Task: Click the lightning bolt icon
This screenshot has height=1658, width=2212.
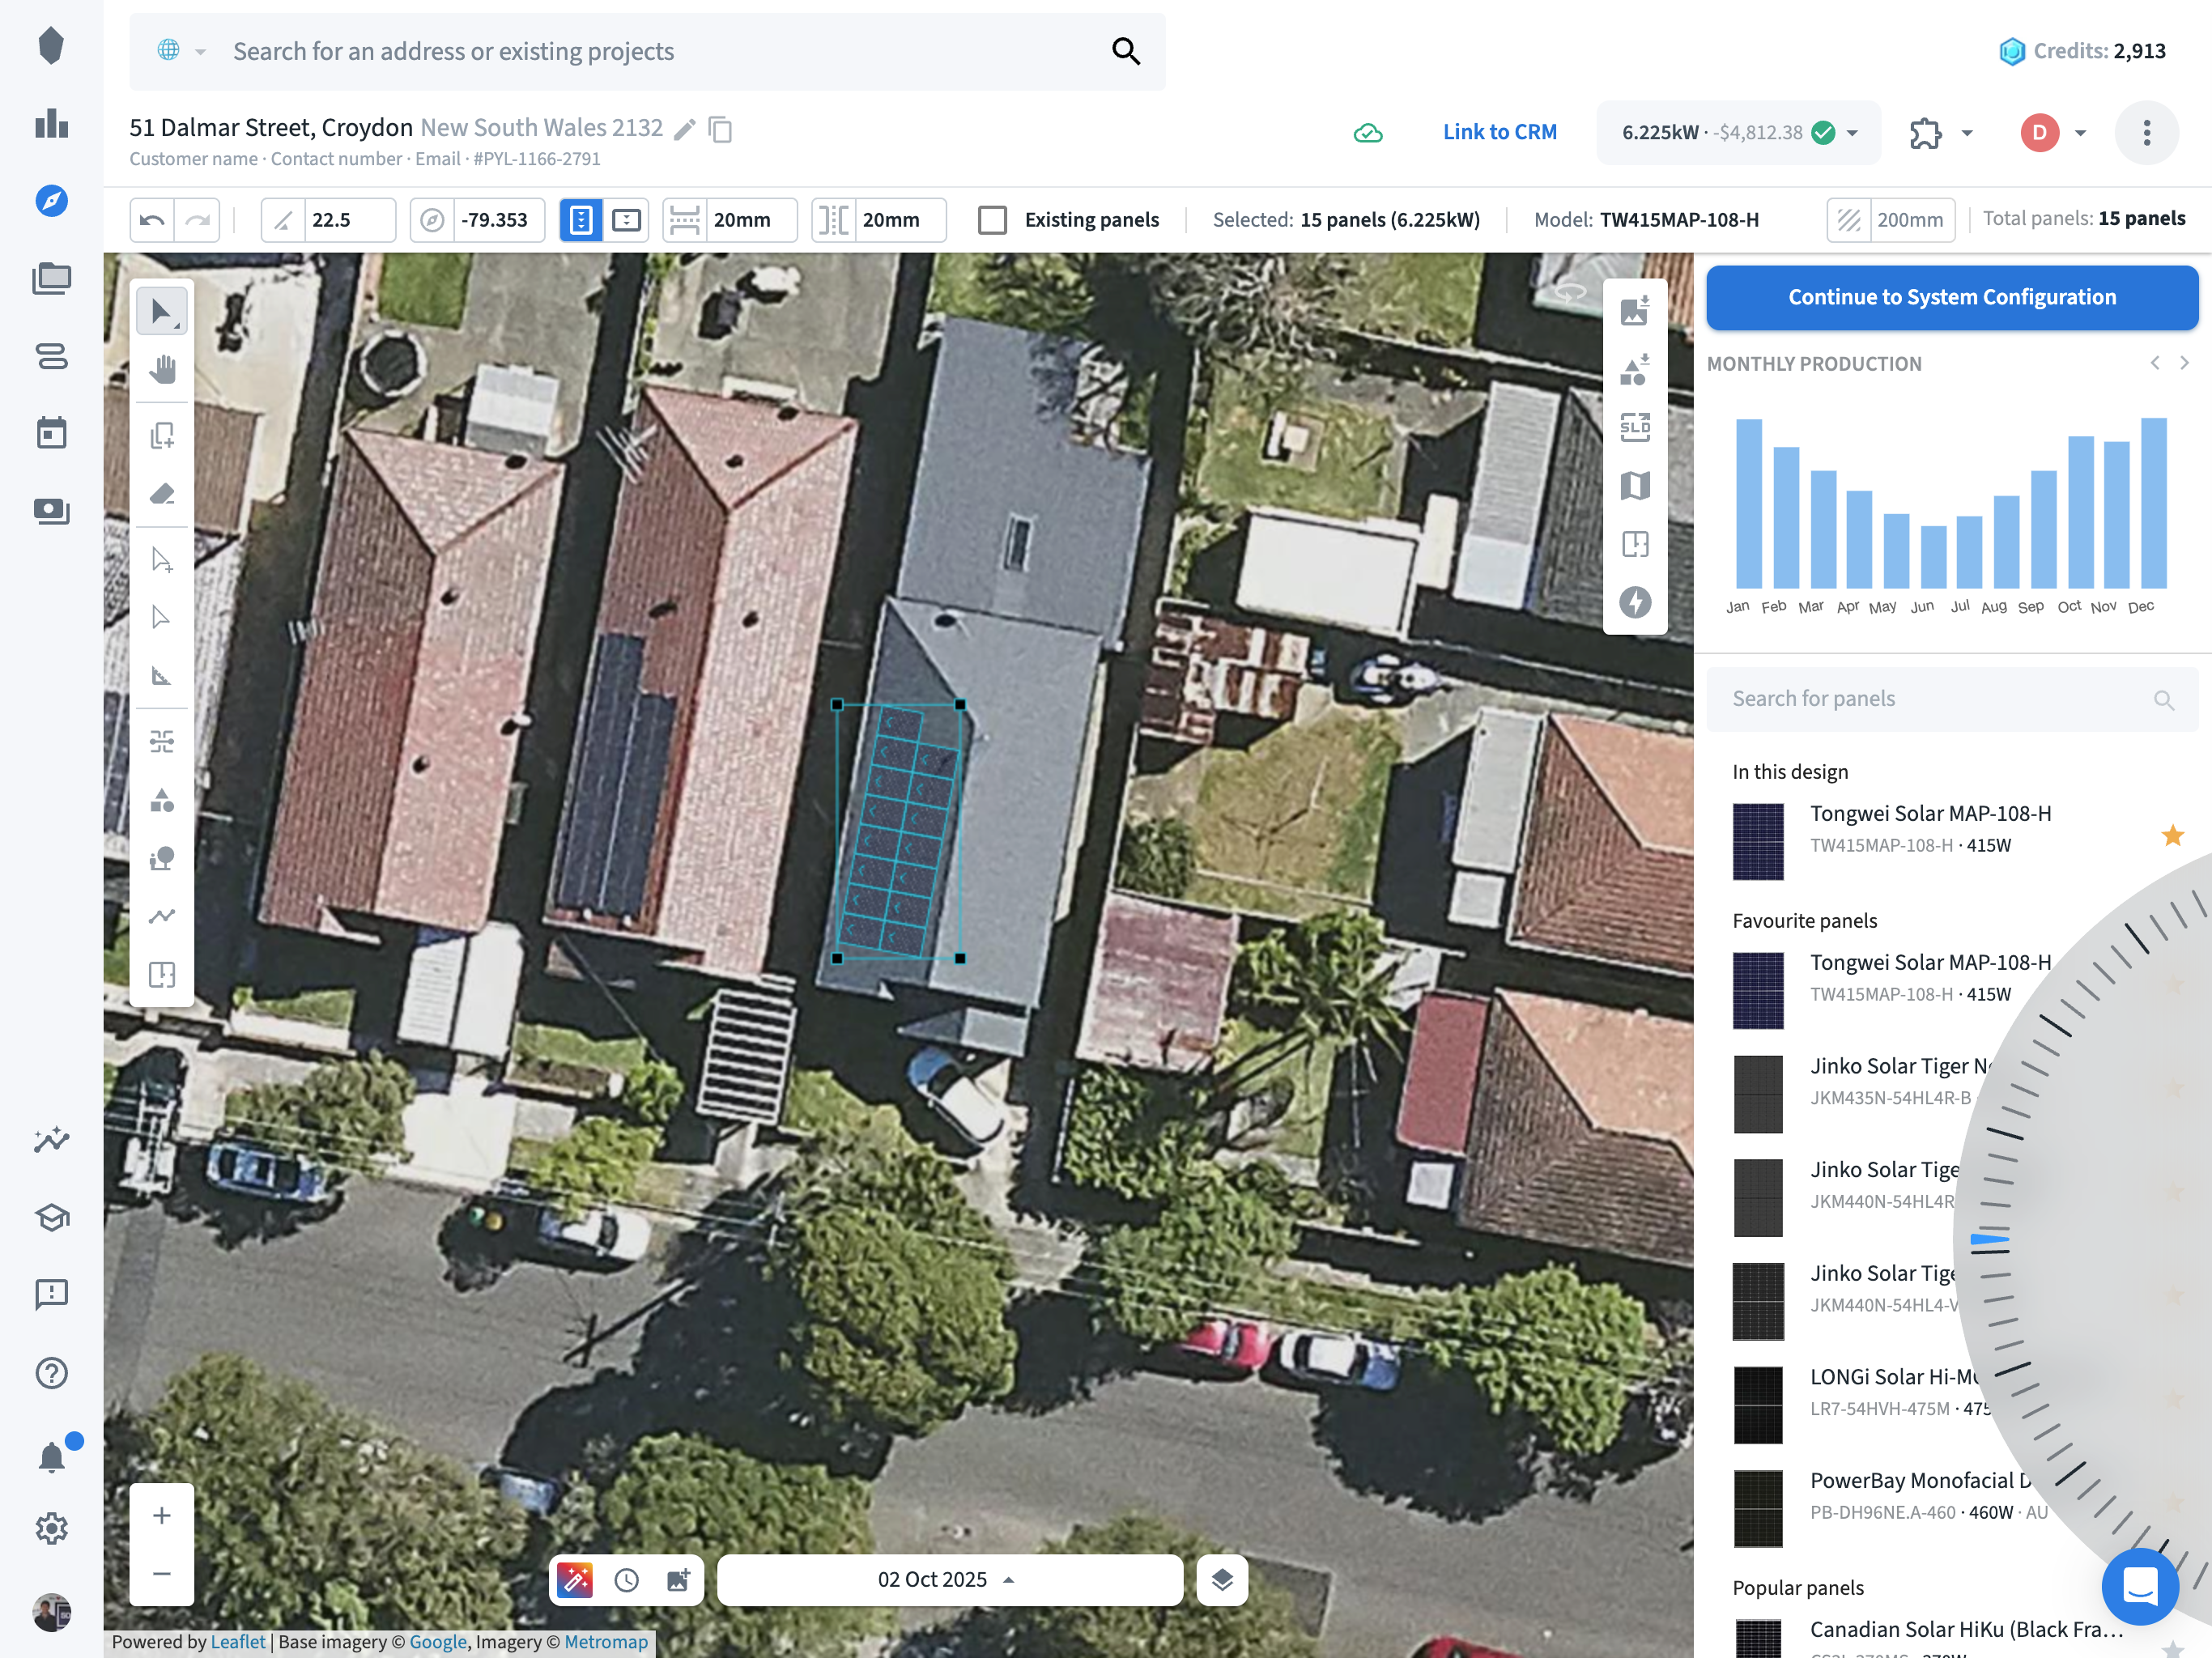Action: 1635,602
